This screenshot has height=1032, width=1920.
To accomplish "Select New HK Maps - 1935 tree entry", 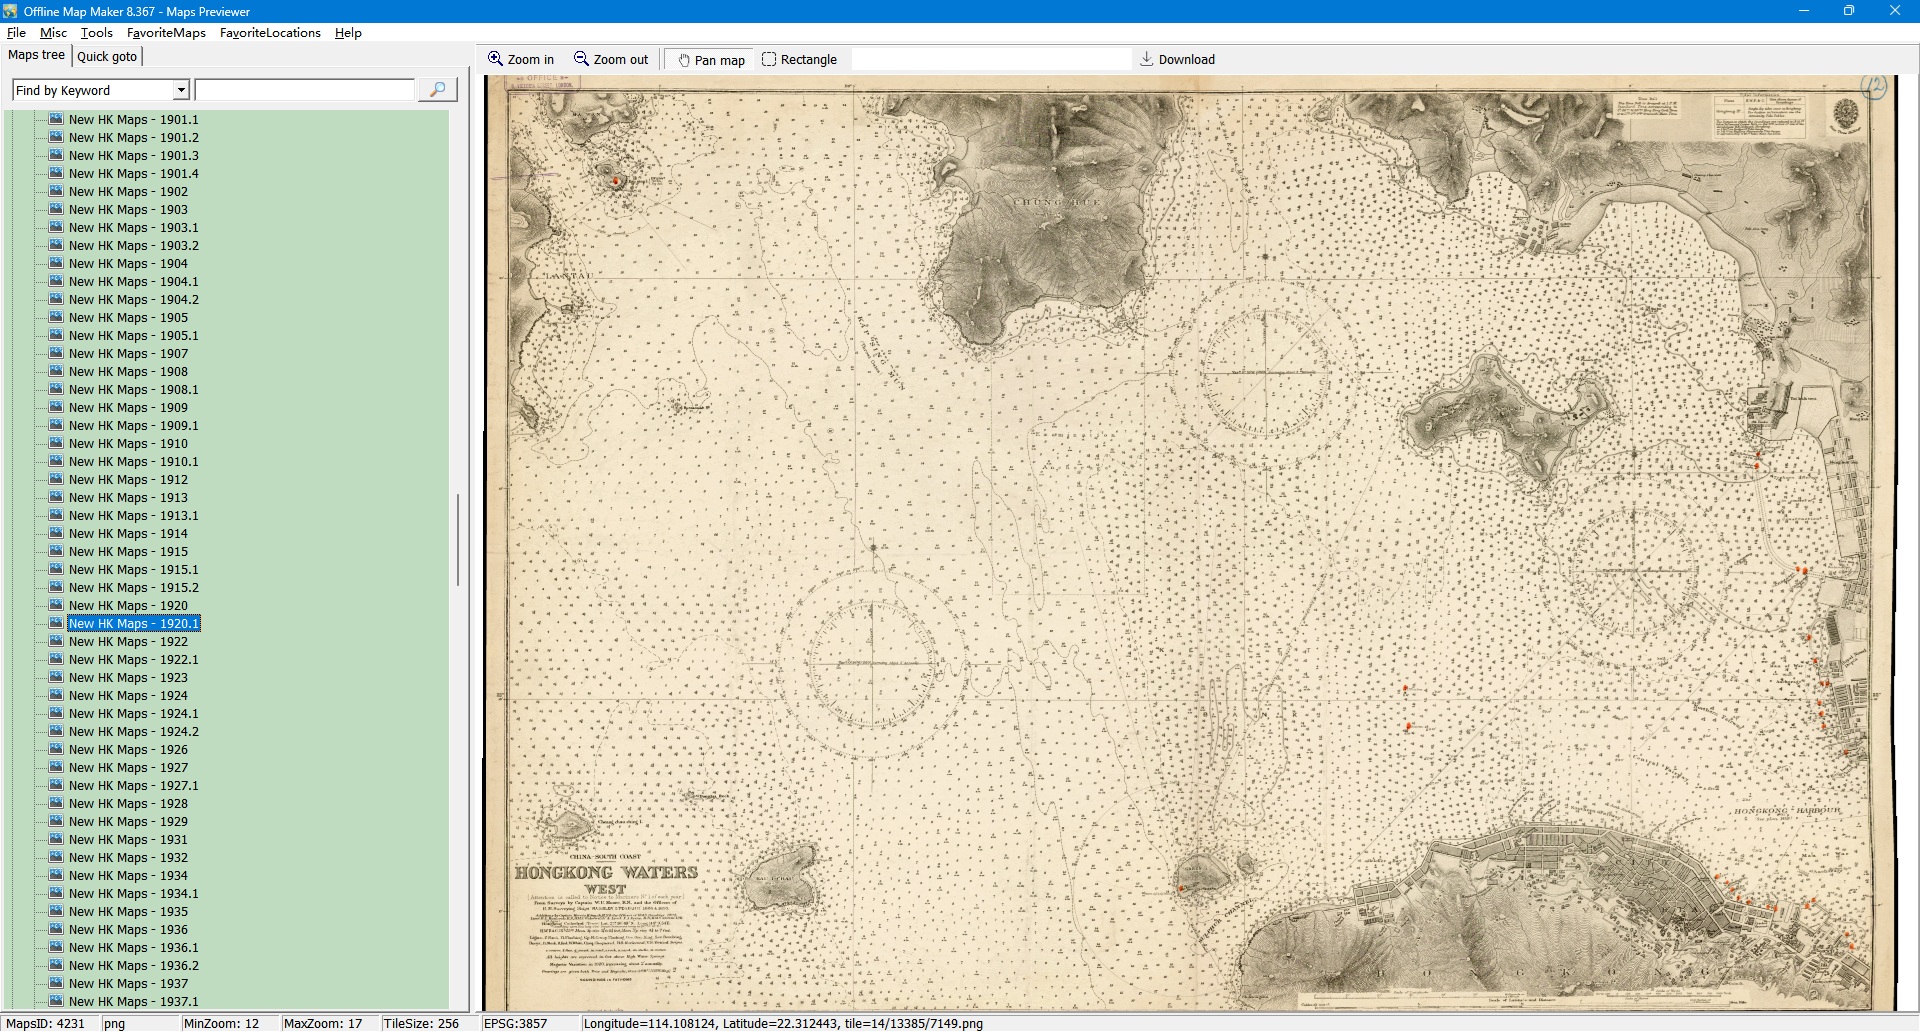I will tap(128, 911).
